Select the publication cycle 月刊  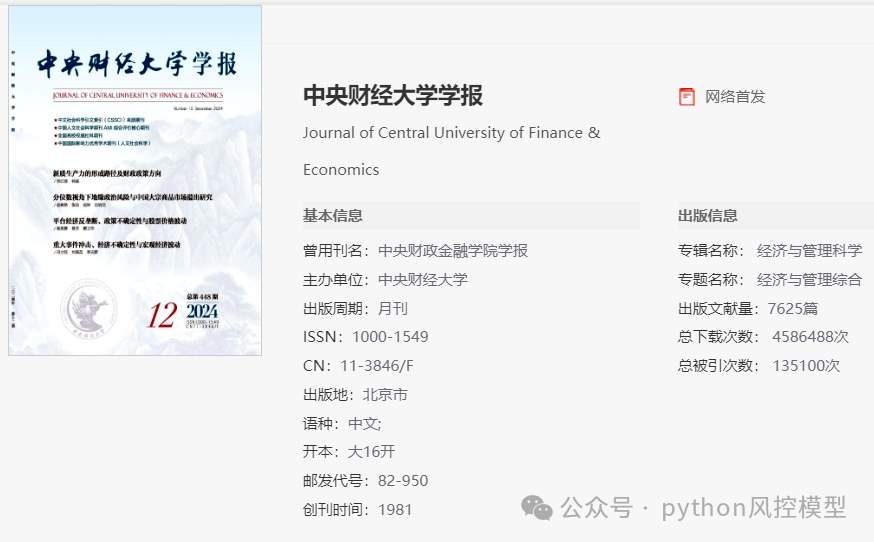point(393,309)
